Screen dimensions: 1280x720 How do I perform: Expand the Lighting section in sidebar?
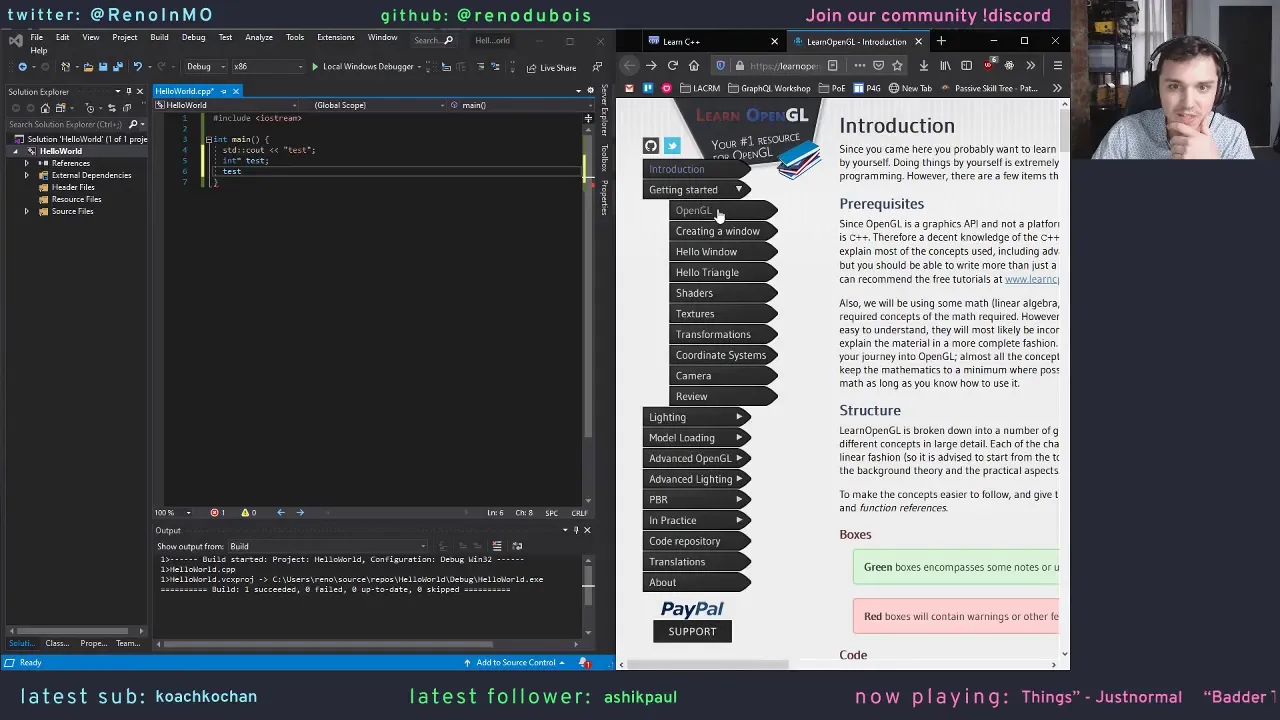pyautogui.click(x=695, y=417)
